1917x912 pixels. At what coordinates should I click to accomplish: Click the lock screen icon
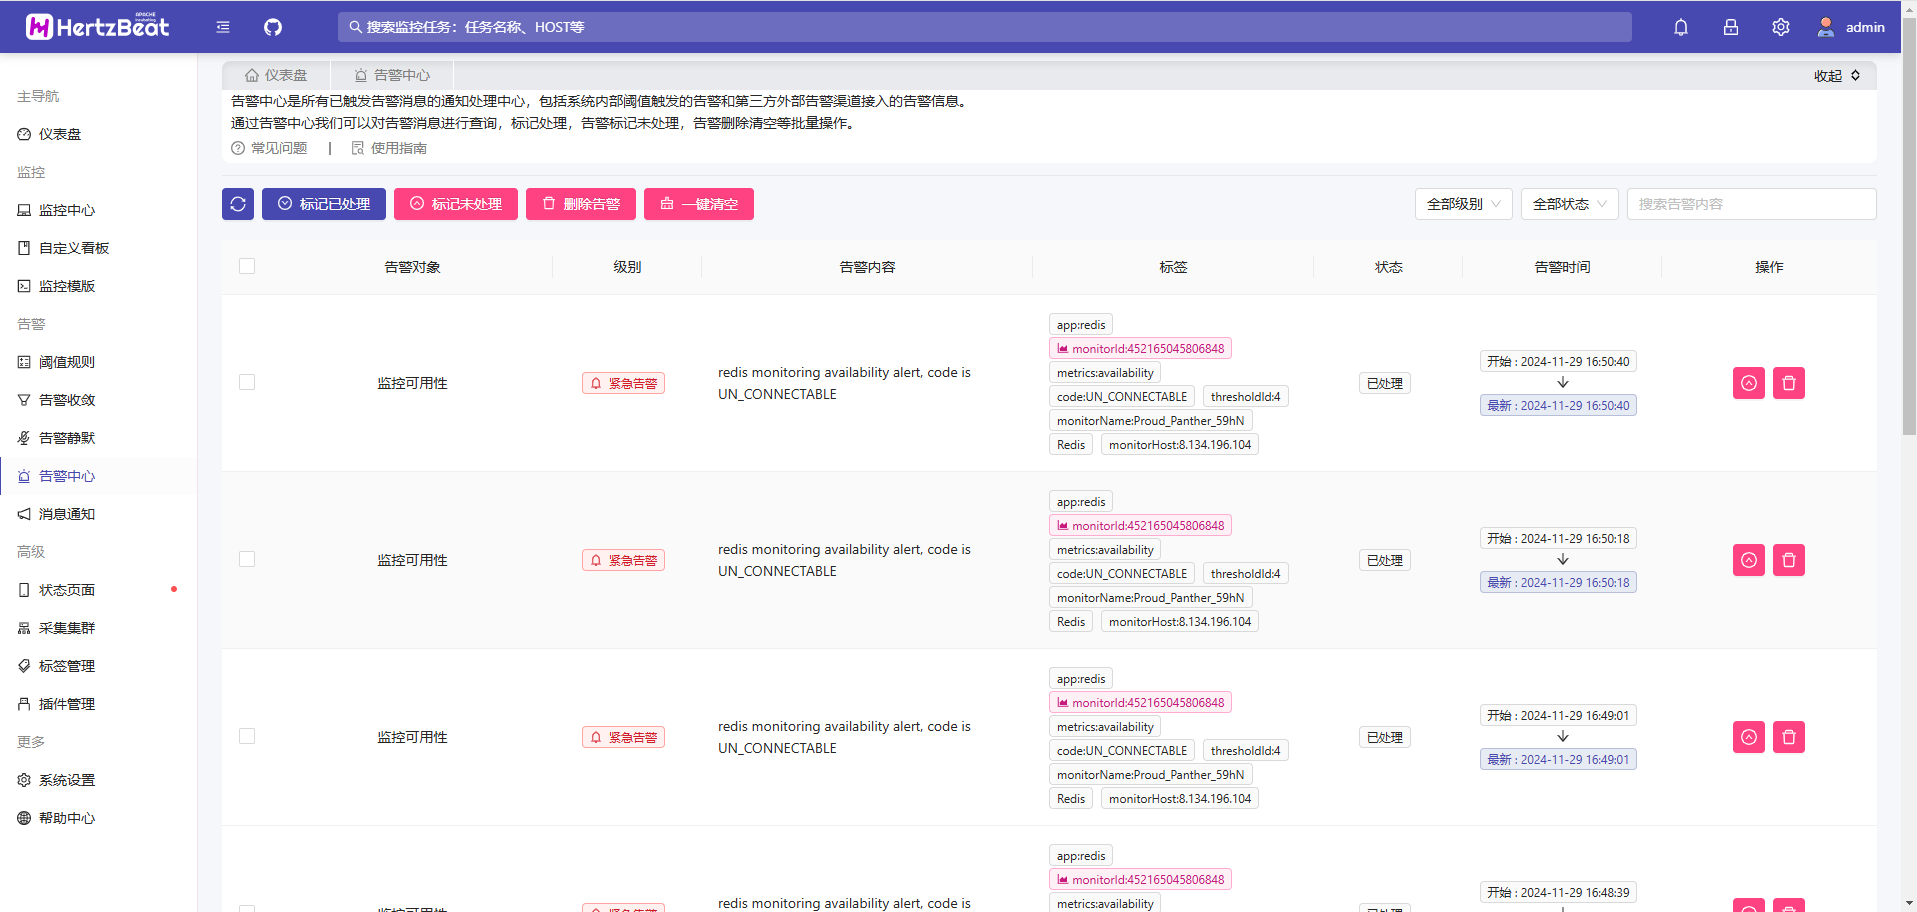click(1730, 27)
